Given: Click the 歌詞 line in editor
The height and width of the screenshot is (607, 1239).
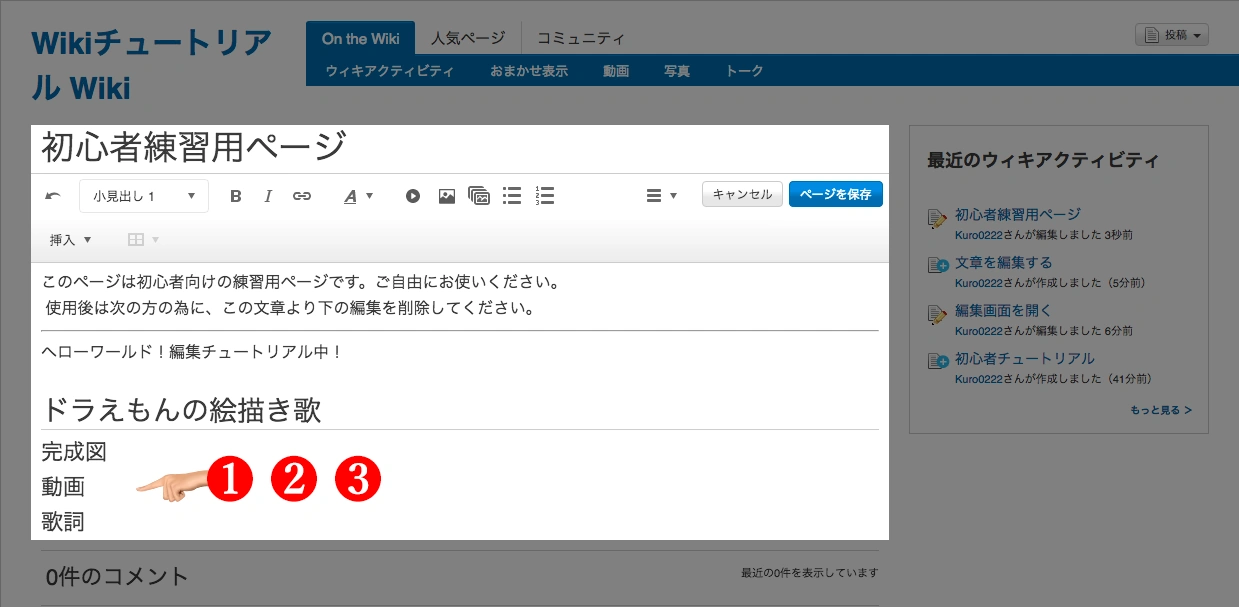Looking at the screenshot, I should (63, 522).
